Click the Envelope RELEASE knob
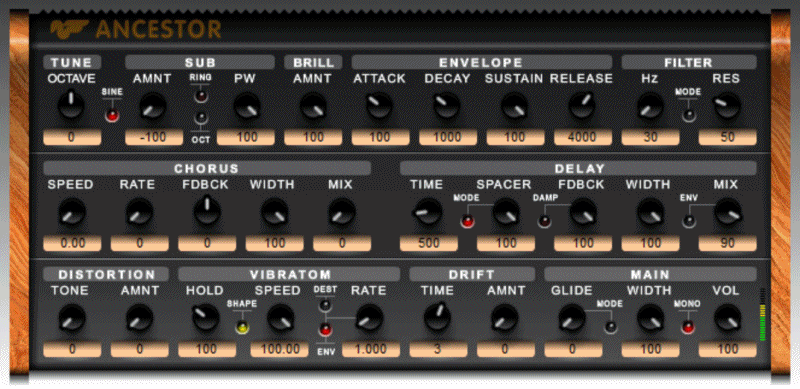Screen dimensions: 800x389 582,106
